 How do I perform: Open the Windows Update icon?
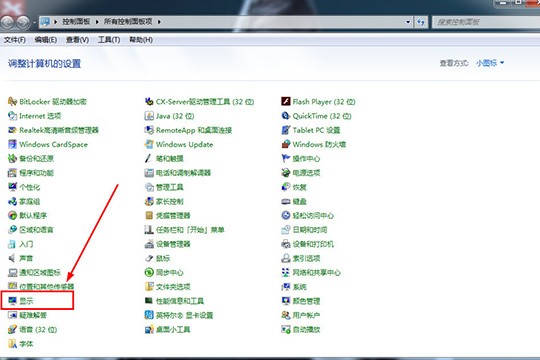(149, 144)
